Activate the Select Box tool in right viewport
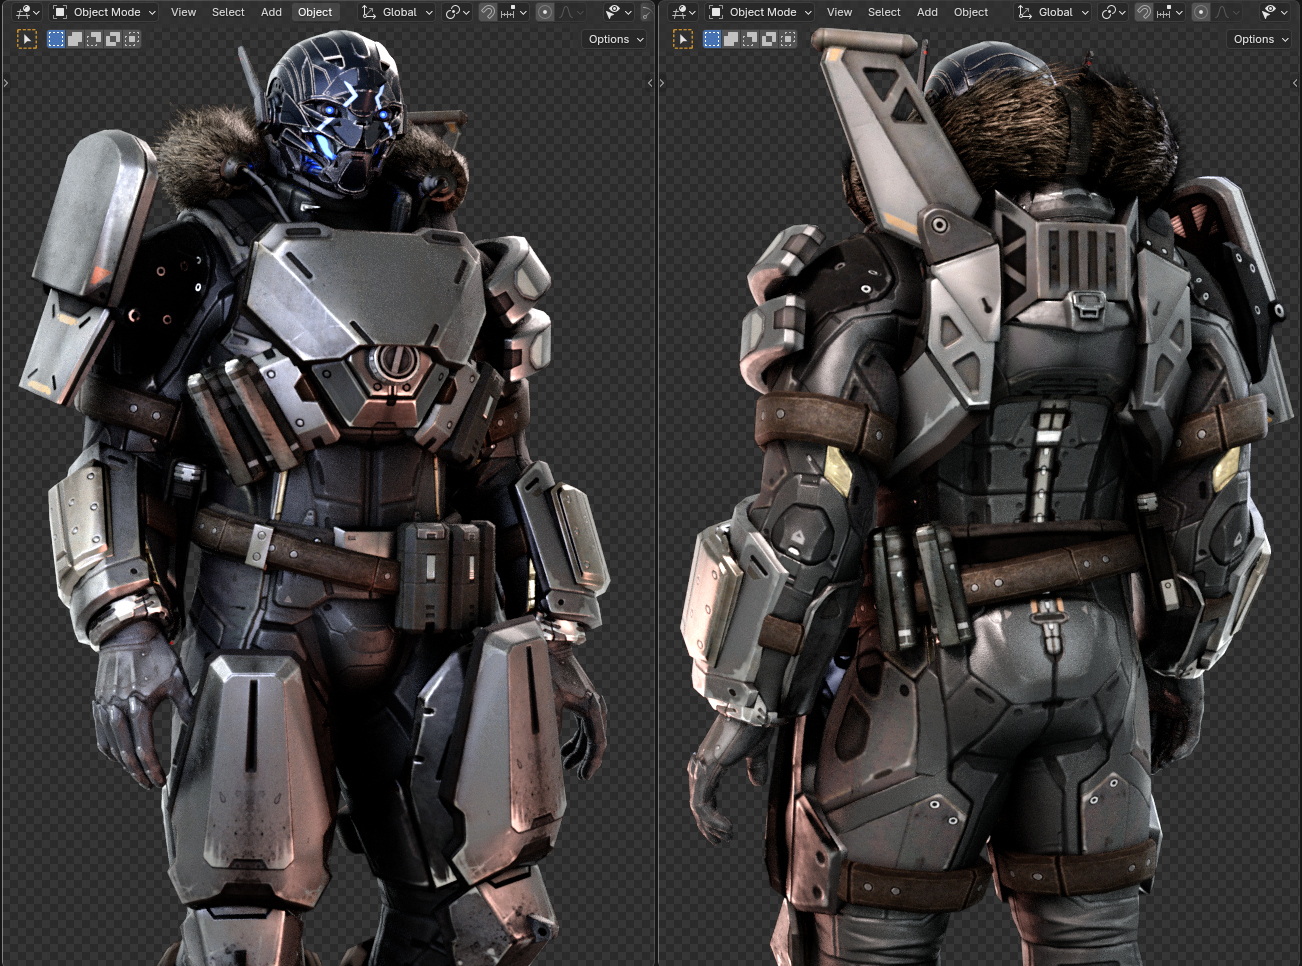Viewport: 1302px width, 966px height. coord(683,39)
